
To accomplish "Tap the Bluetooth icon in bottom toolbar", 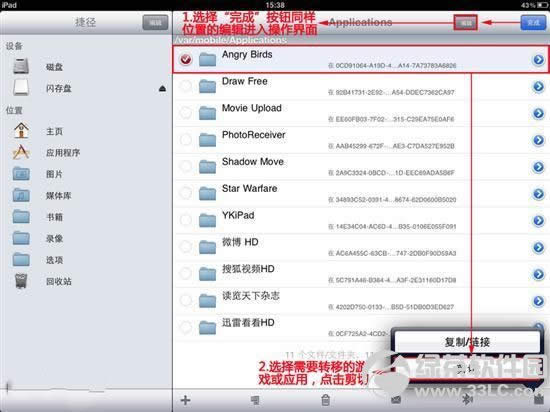I will click(x=467, y=399).
